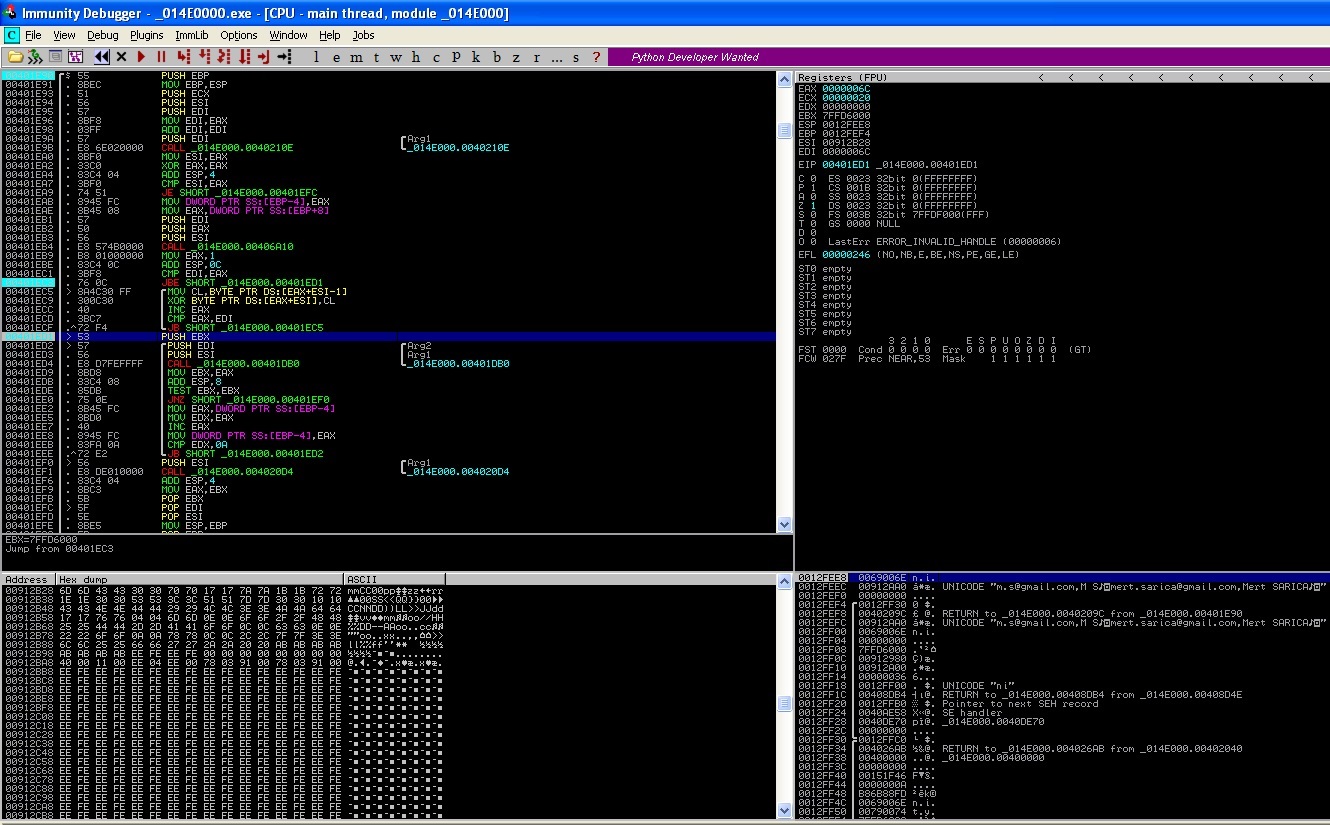This screenshot has width=1330, height=825.
Task: Open the Memory map via 'm' button
Action: point(356,57)
